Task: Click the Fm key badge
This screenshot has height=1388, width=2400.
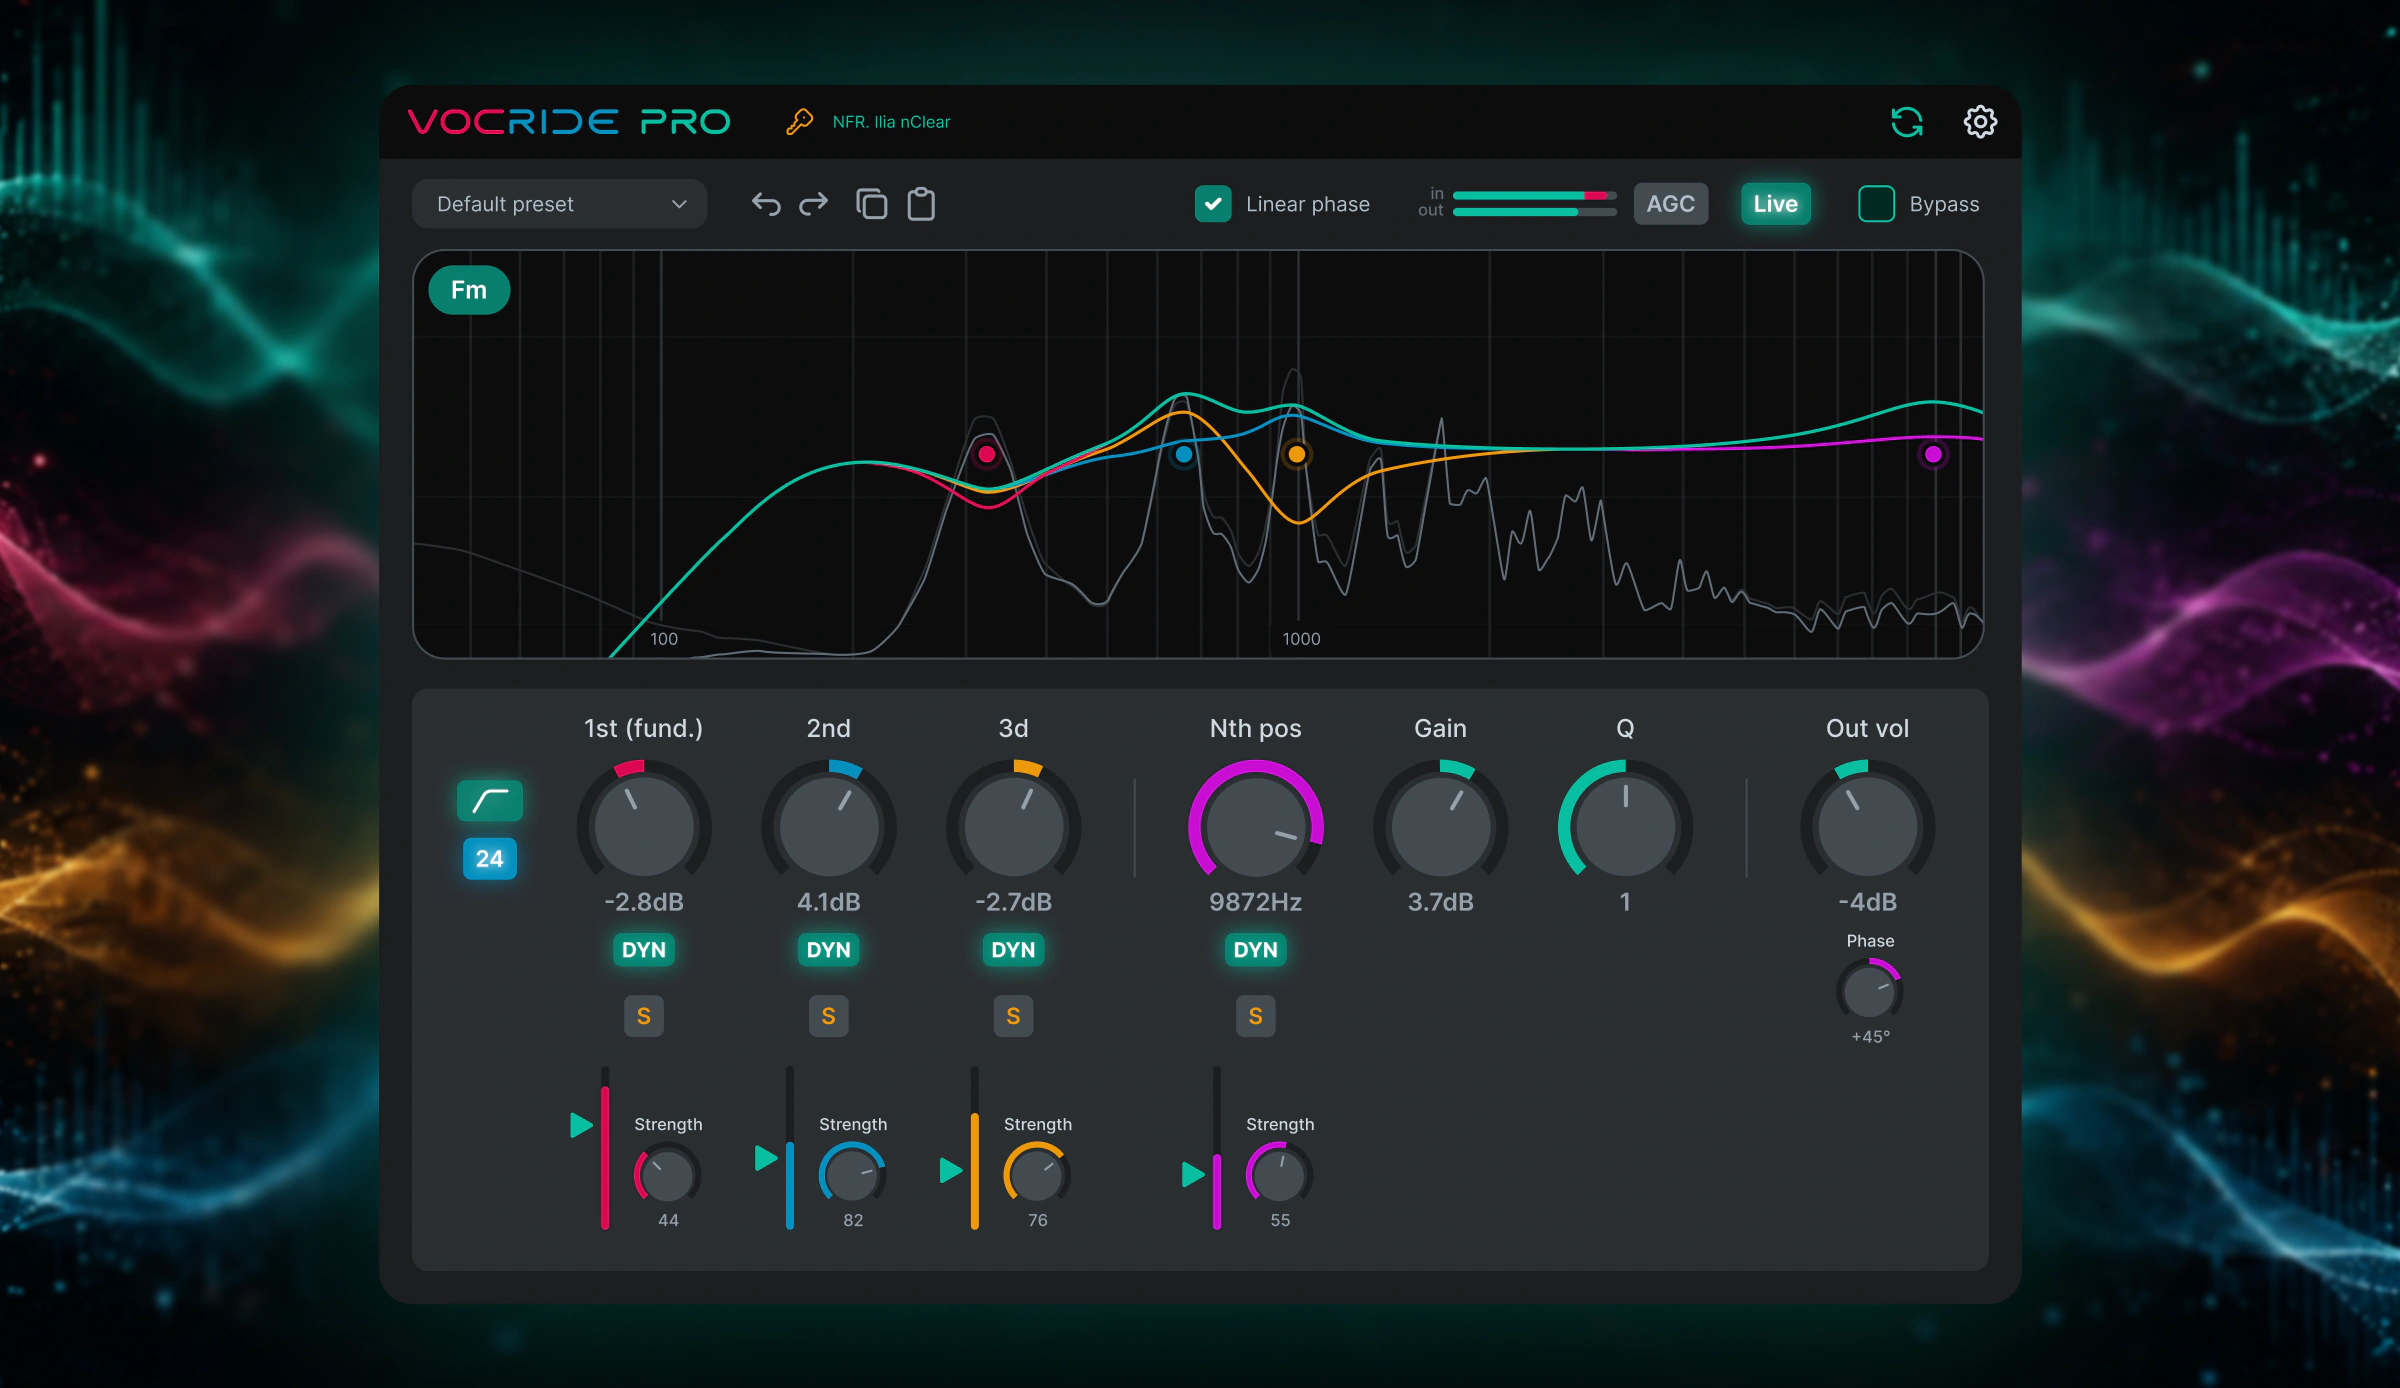Action: click(x=469, y=290)
